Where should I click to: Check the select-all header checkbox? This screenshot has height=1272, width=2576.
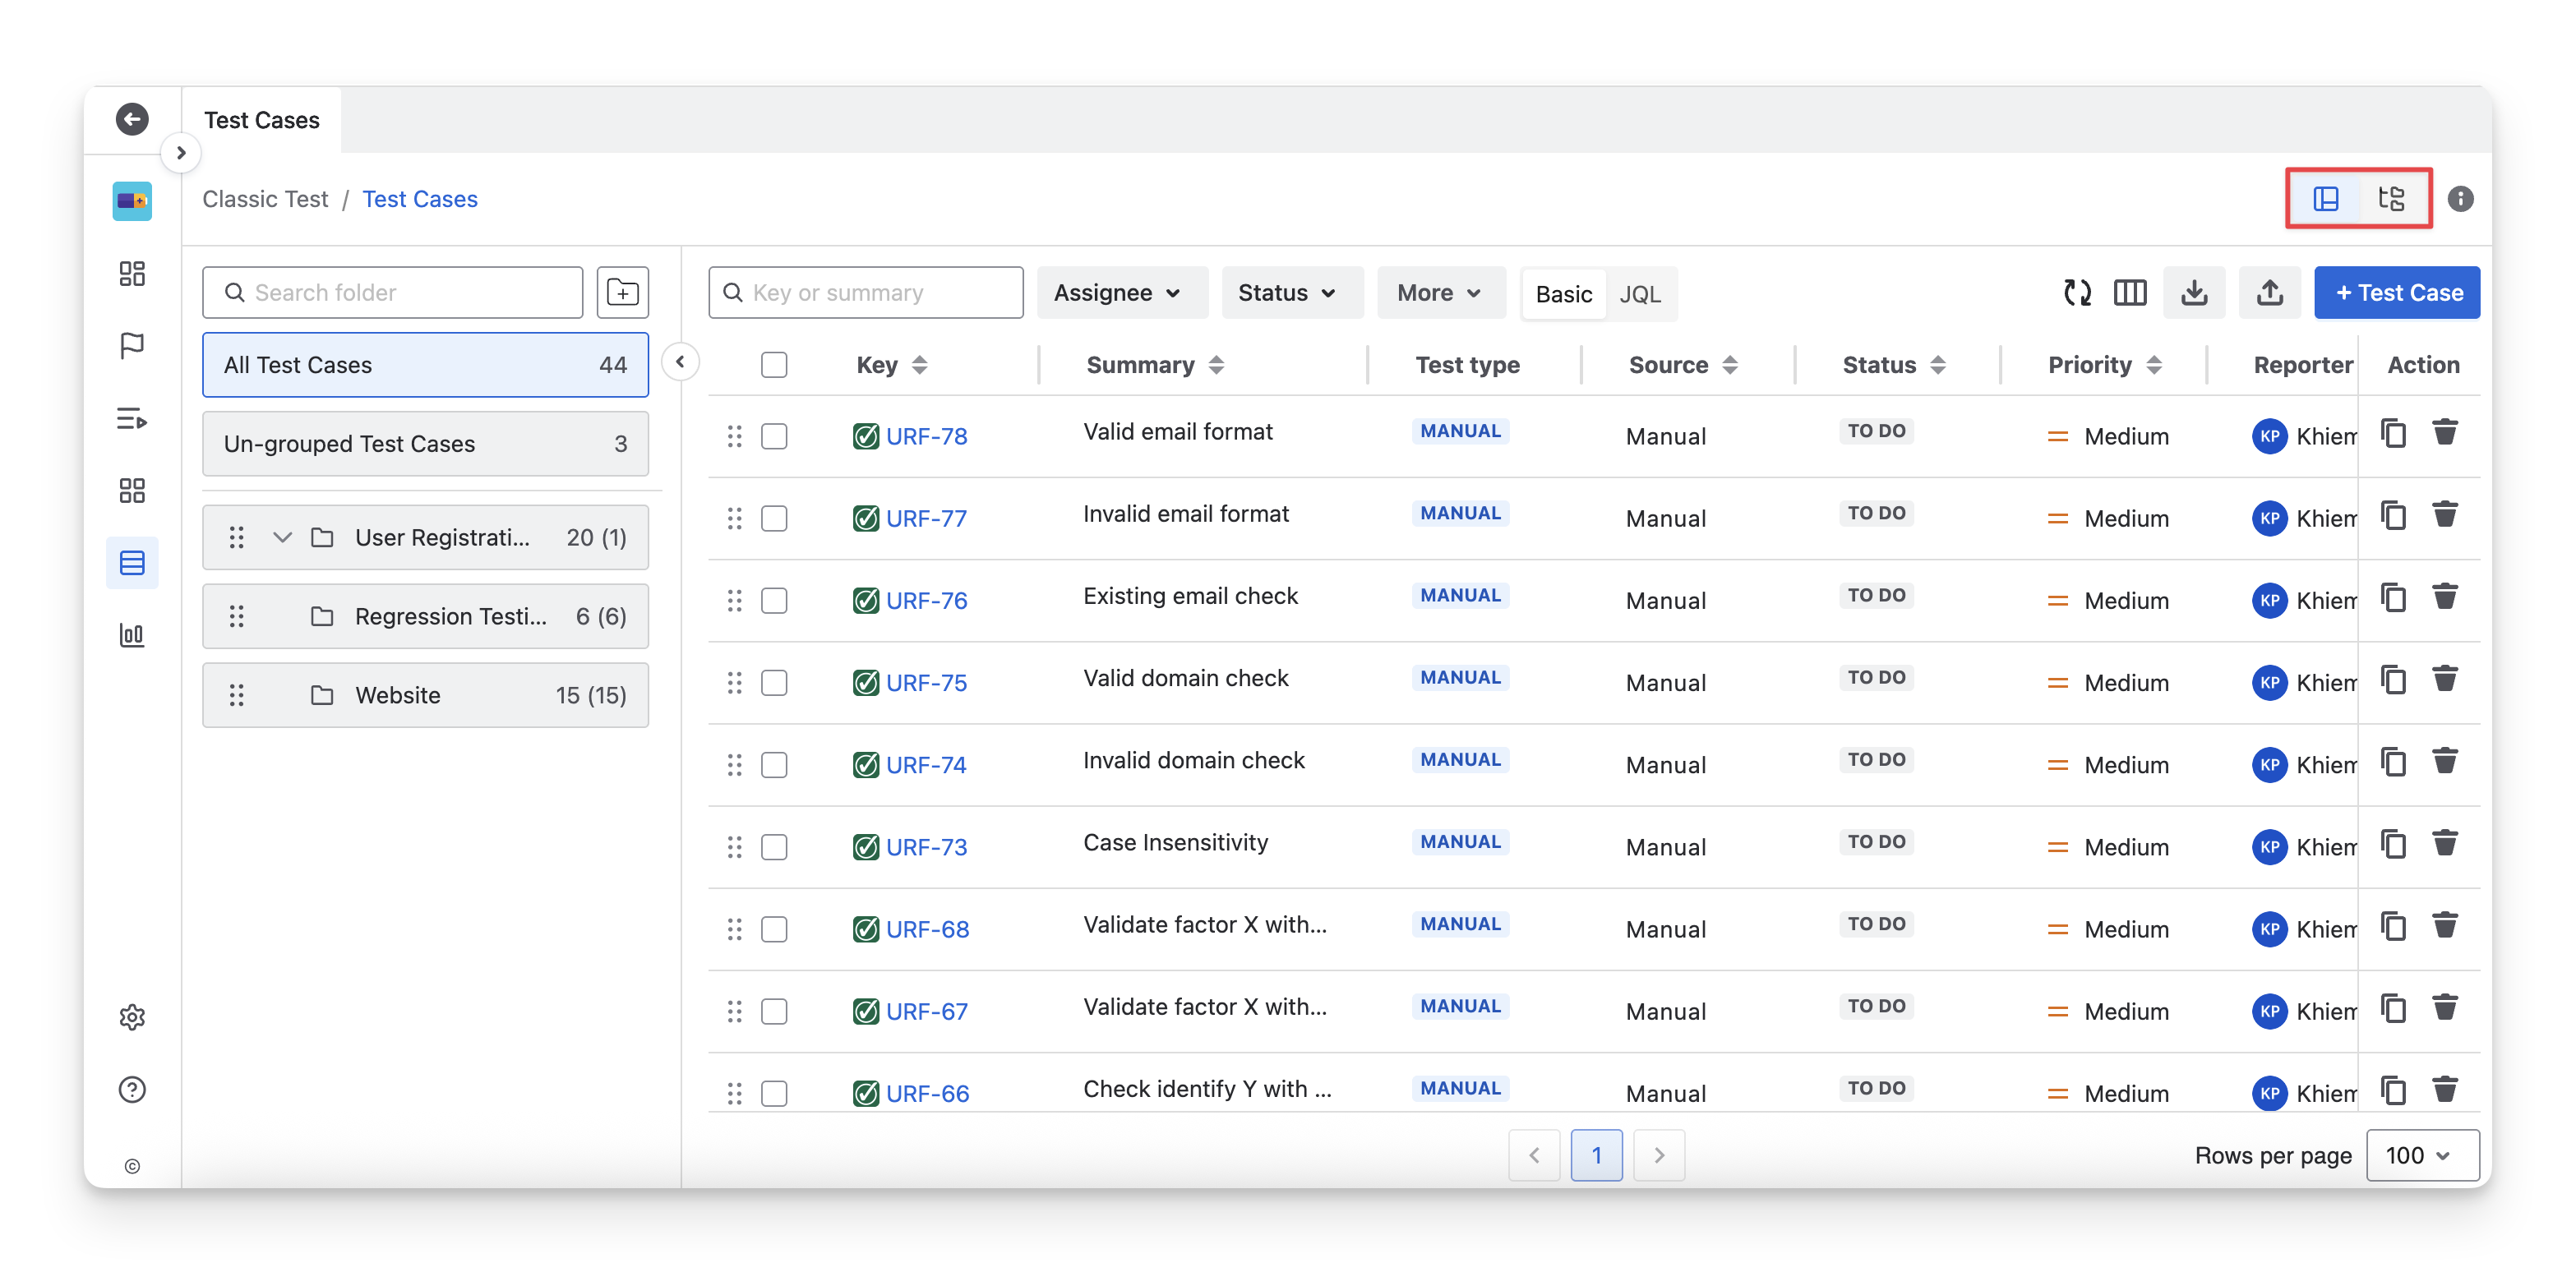pyautogui.click(x=773, y=365)
